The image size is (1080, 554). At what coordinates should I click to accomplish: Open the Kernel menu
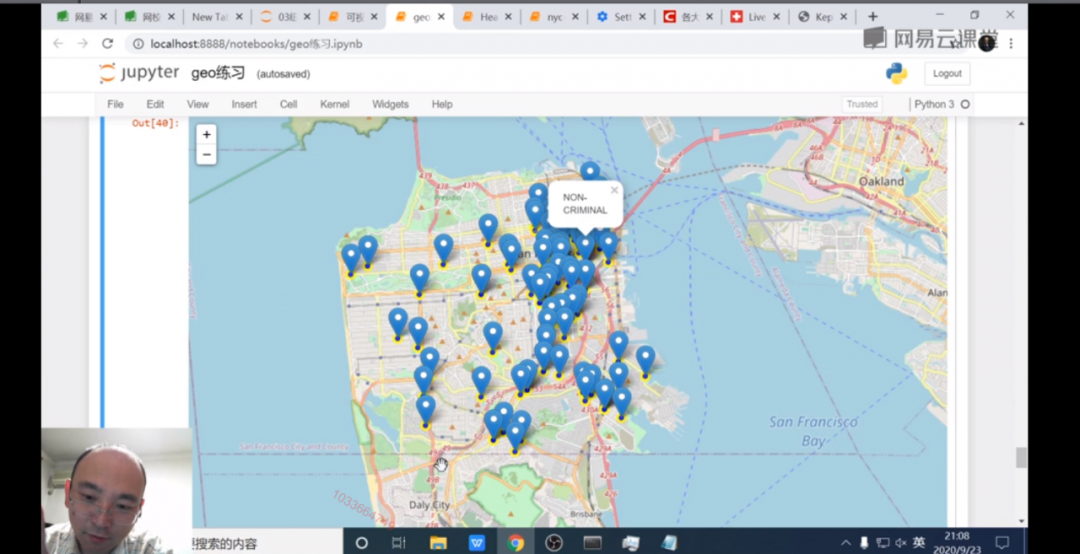[334, 104]
